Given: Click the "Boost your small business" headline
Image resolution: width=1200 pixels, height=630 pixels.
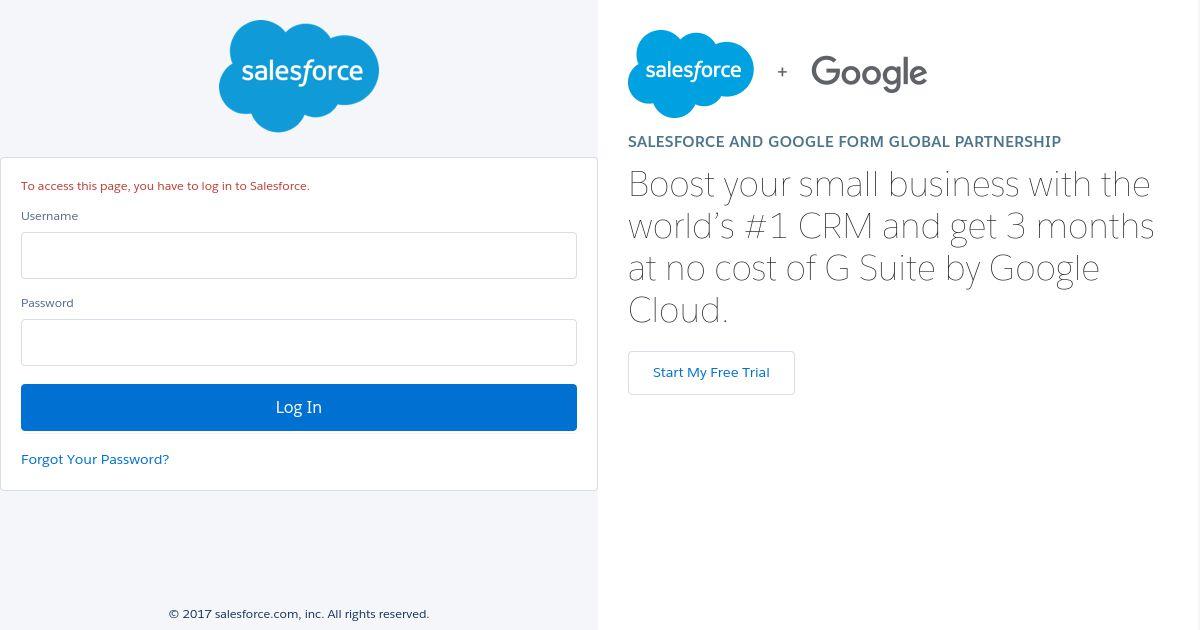Looking at the screenshot, I should (891, 247).
